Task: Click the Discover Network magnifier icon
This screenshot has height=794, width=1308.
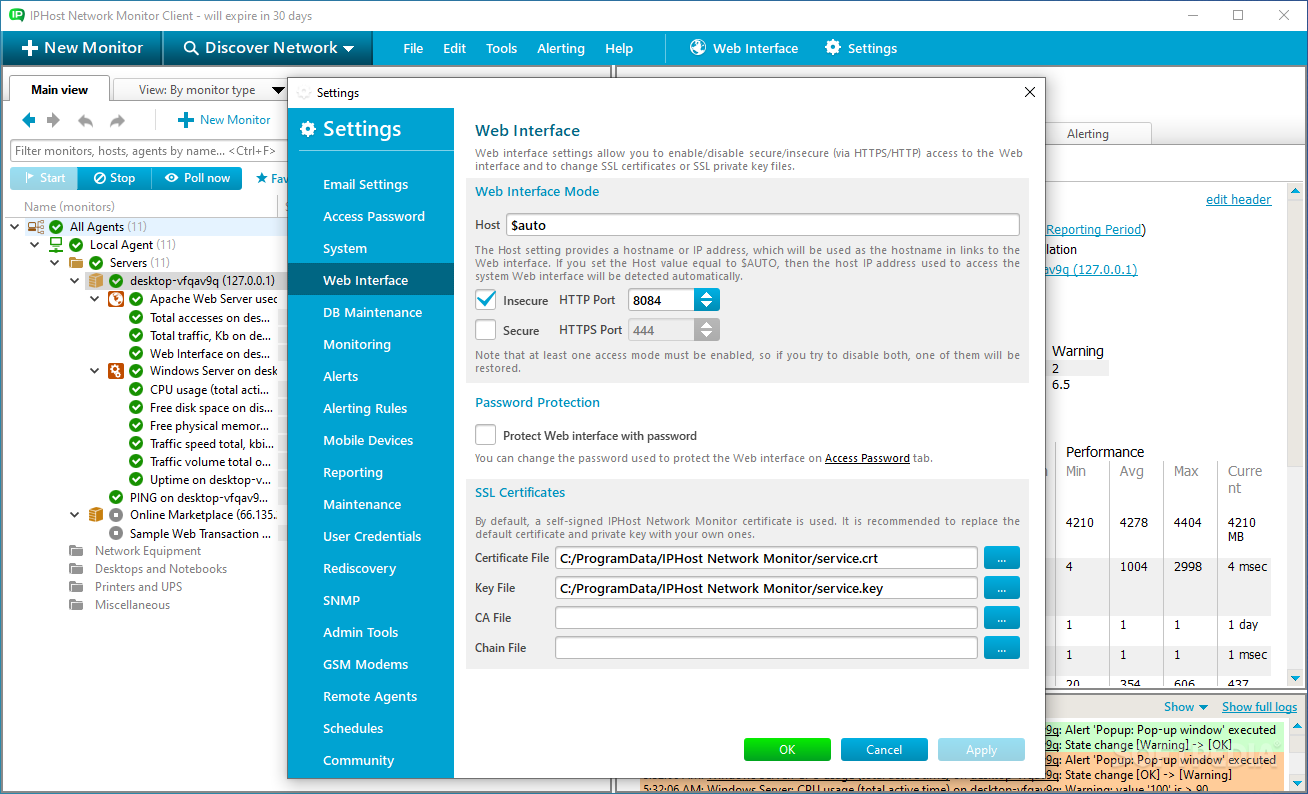Action: (x=191, y=48)
